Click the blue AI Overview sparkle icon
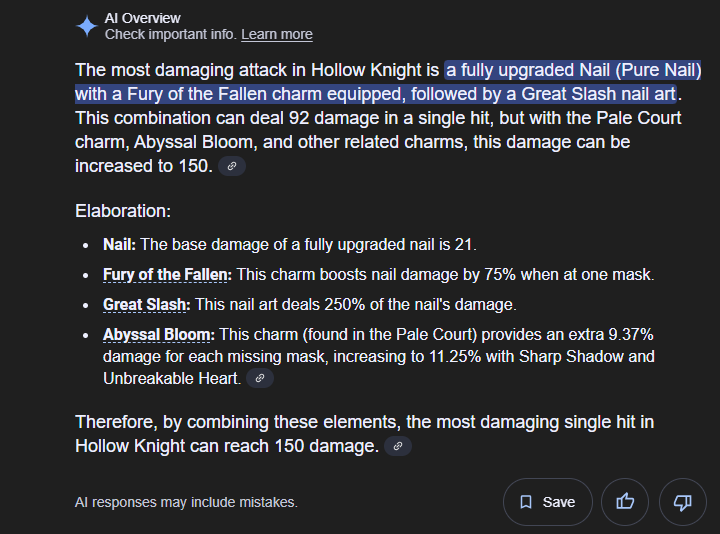The width and height of the screenshot is (720, 534). click(x=87, y=26)
